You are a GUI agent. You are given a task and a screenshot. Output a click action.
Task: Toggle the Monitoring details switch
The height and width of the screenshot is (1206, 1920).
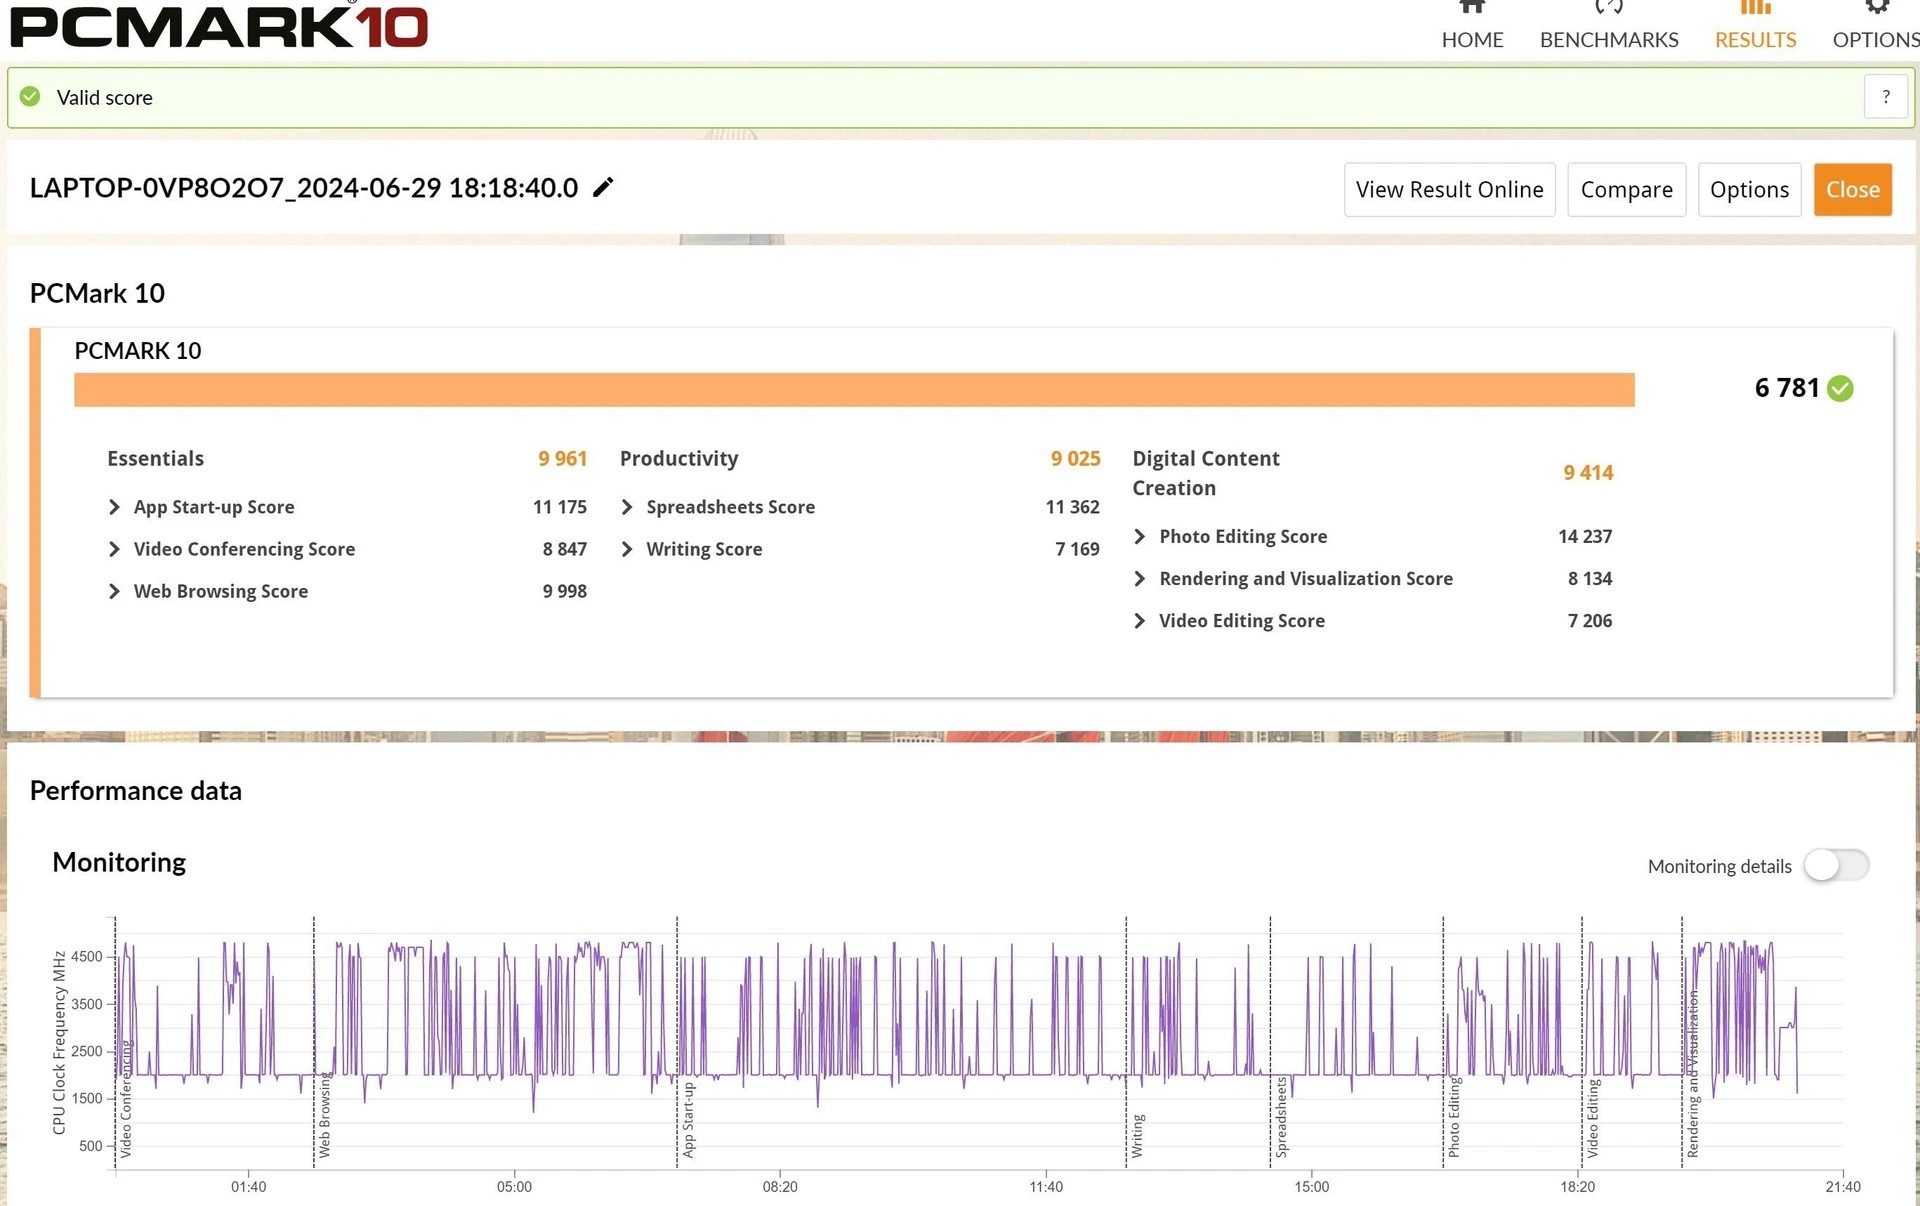tap(1836, 865)
